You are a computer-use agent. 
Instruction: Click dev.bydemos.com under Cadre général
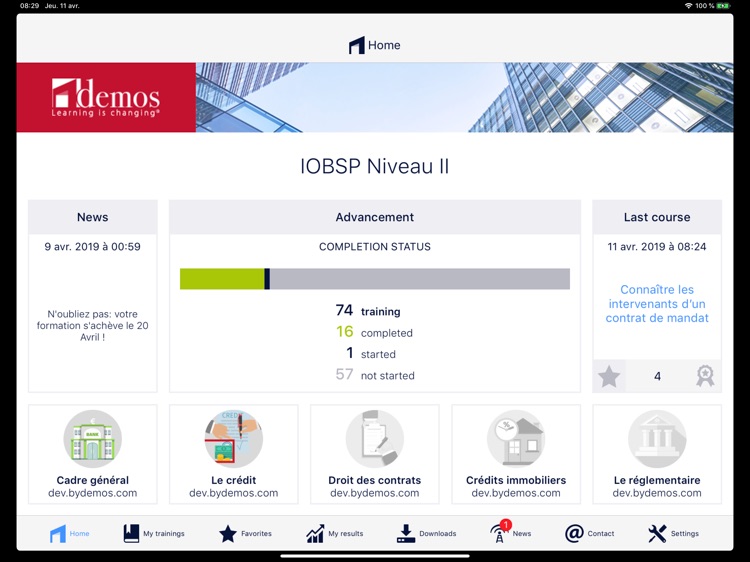(93, 493)
